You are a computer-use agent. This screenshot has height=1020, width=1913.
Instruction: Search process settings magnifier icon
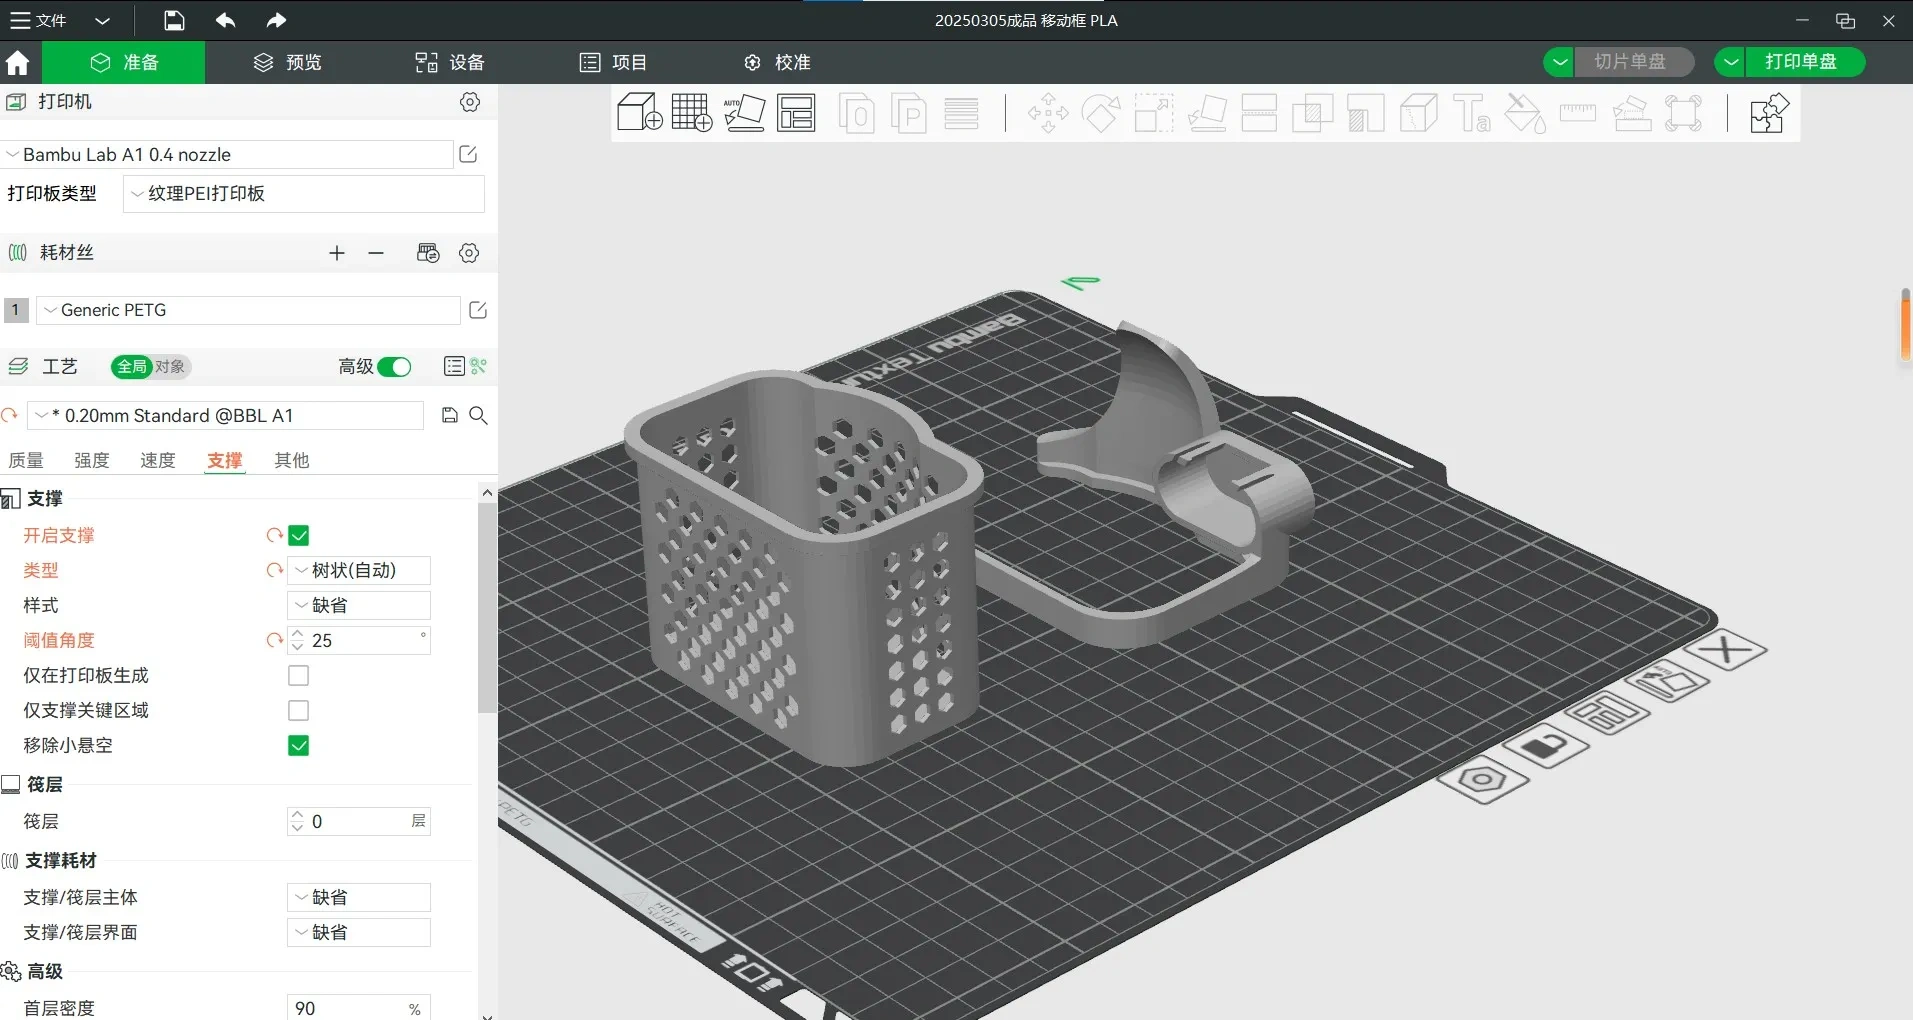pos(479,415)
